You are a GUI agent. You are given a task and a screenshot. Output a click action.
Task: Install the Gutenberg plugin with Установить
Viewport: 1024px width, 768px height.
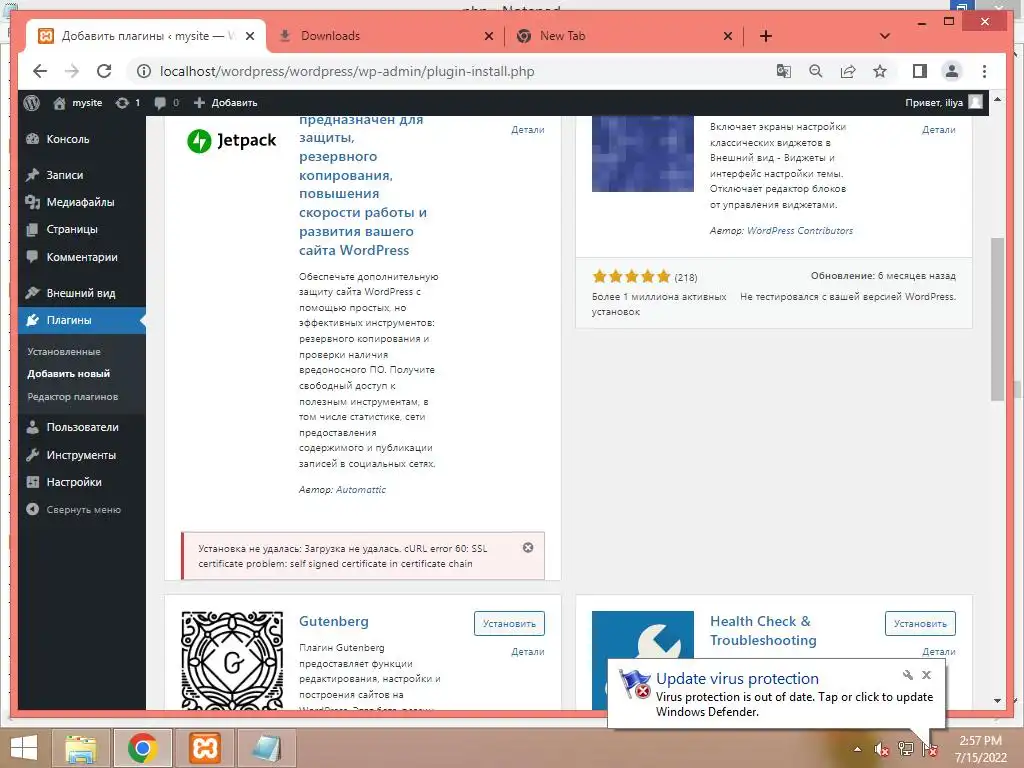coord(509,624)
